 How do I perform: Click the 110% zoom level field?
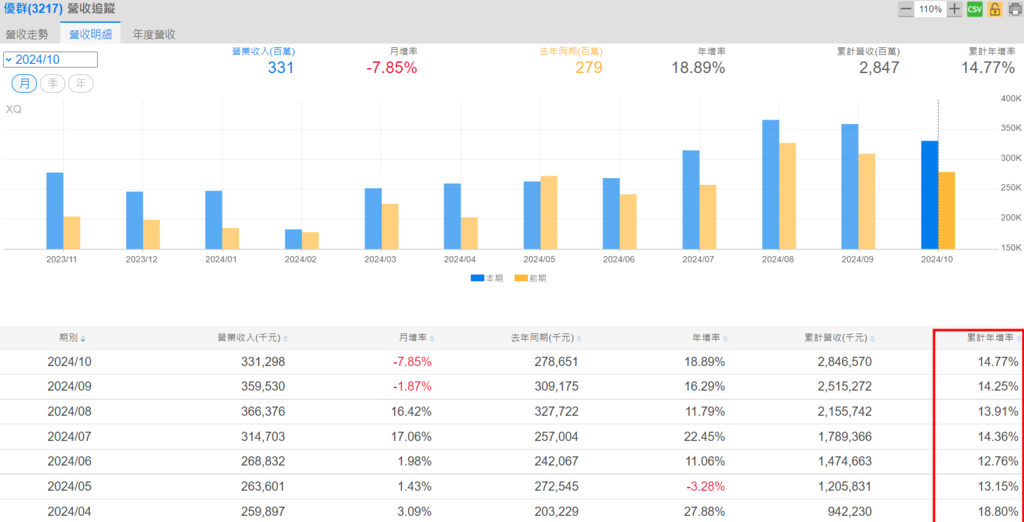(931, 9)
